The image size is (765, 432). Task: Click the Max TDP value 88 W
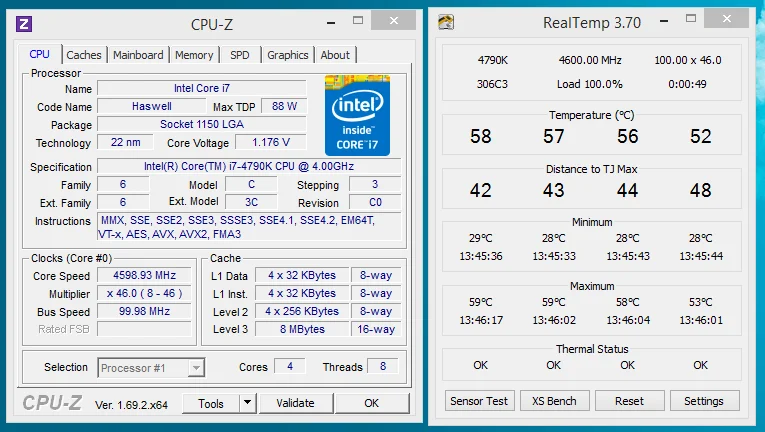coord(284,106)
